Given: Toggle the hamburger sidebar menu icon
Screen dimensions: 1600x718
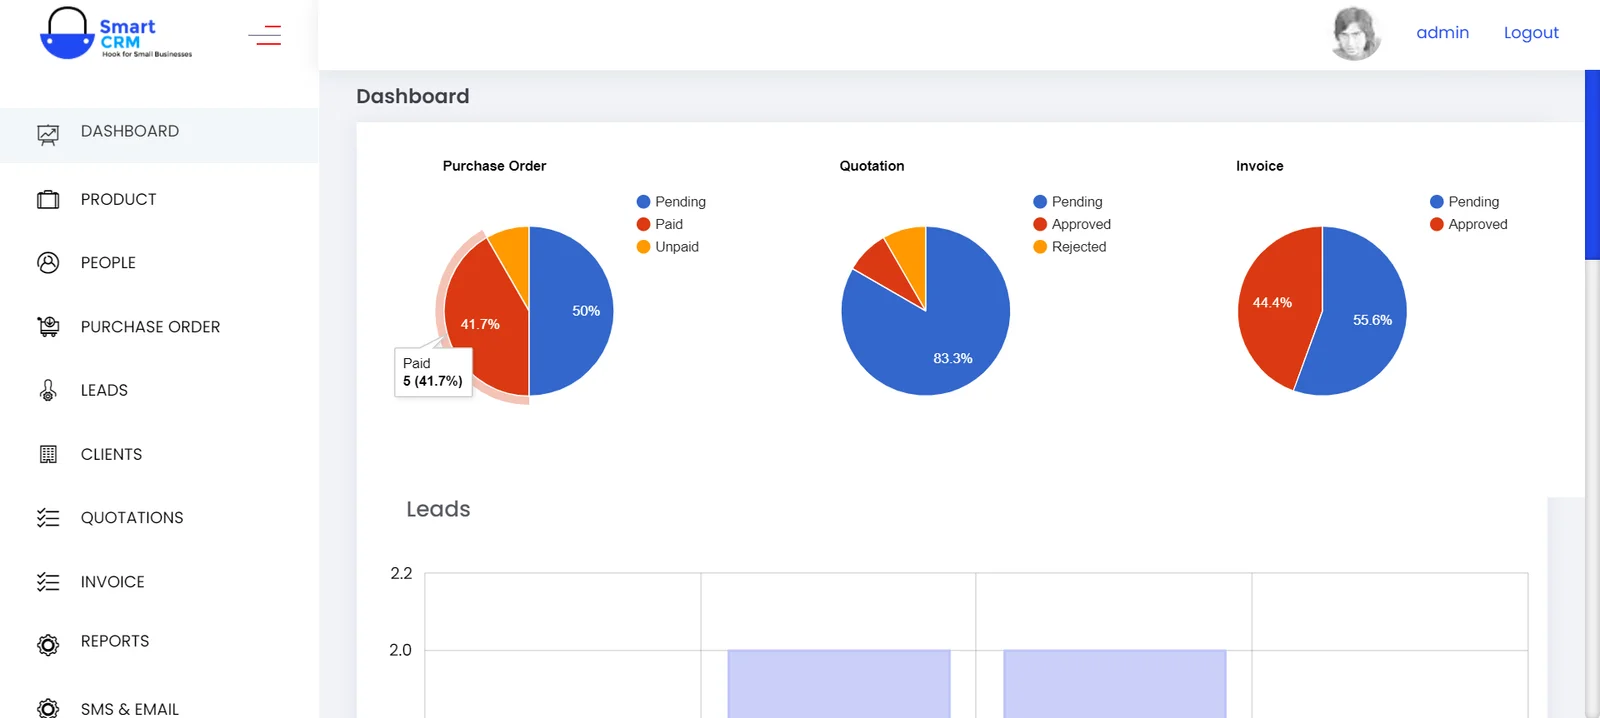Looking at the screenshot, I should [265, 36].
